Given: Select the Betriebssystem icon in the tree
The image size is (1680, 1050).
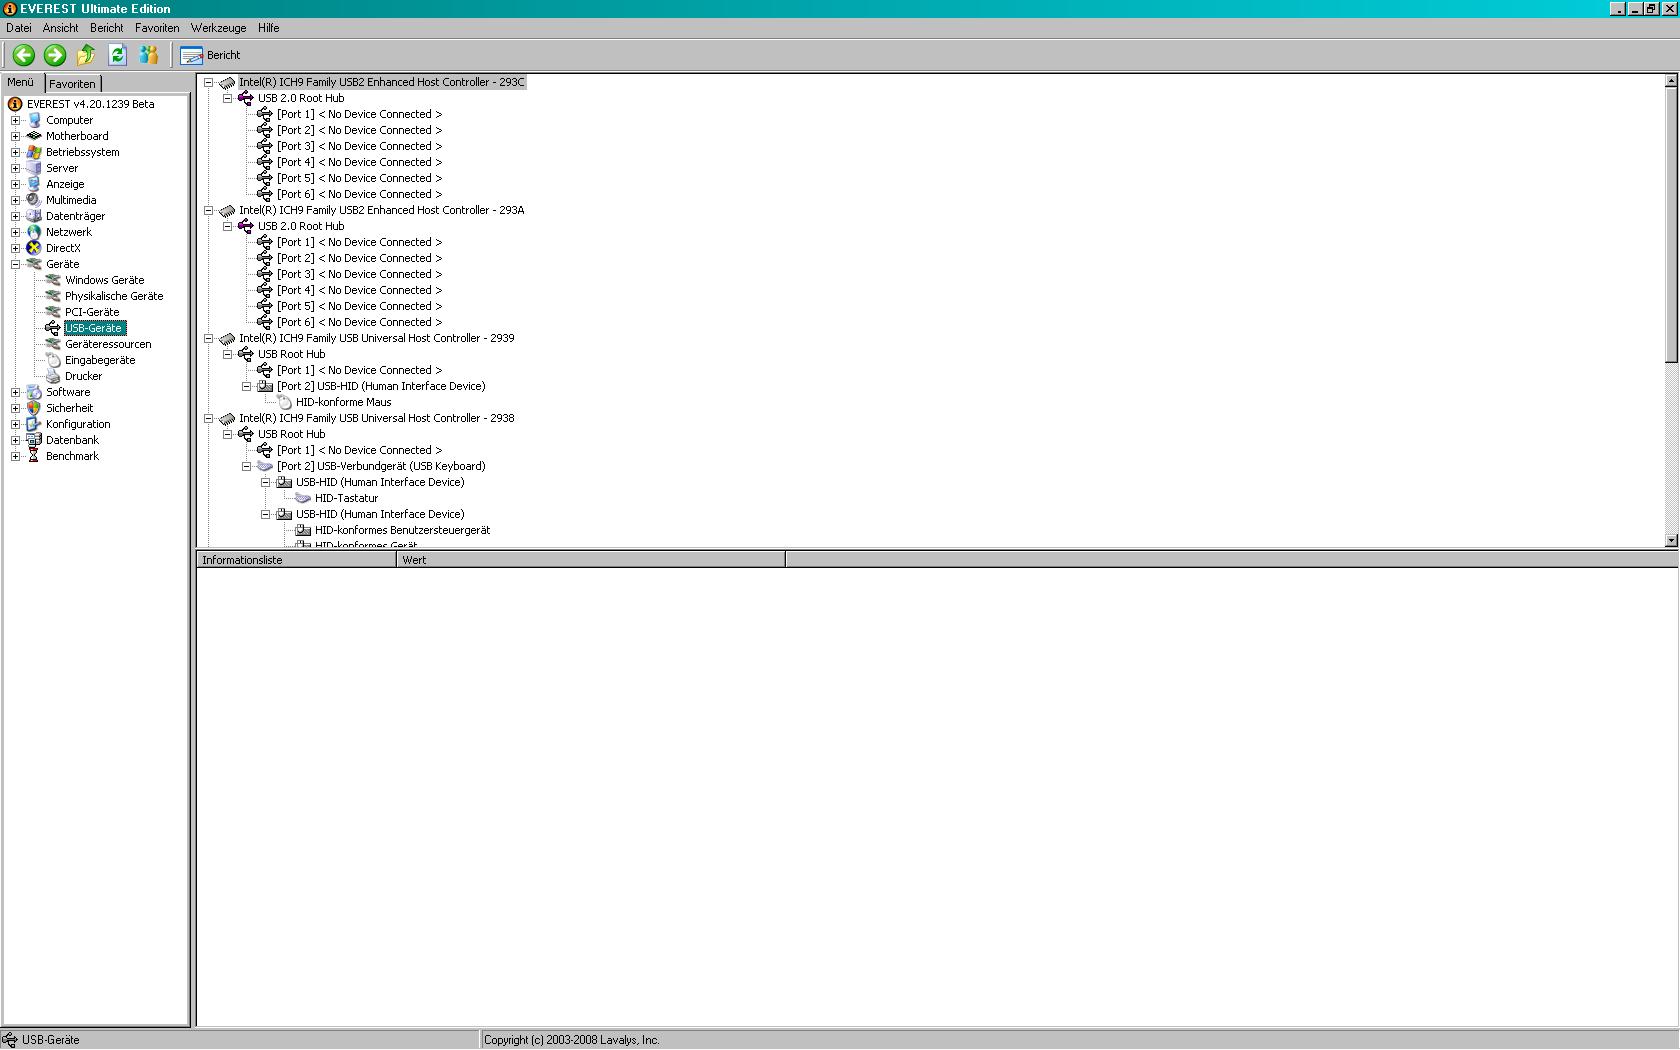Looking at the screenshot, I should coord(34,152).
